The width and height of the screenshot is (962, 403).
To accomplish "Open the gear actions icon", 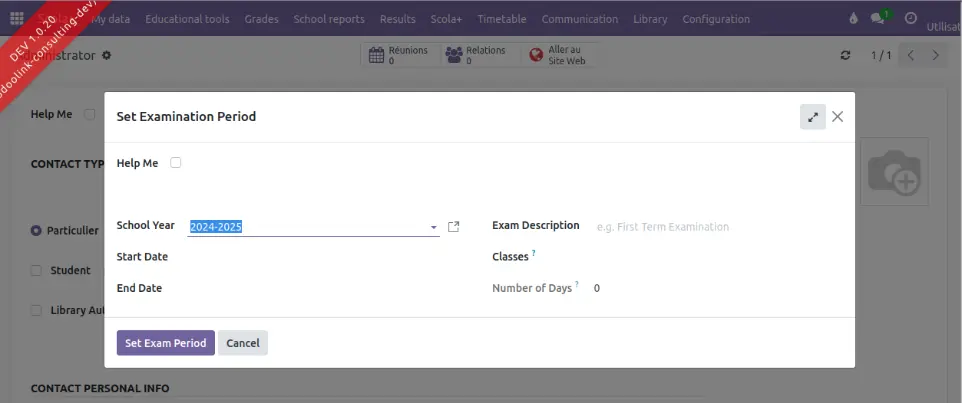I will point(107,56).
